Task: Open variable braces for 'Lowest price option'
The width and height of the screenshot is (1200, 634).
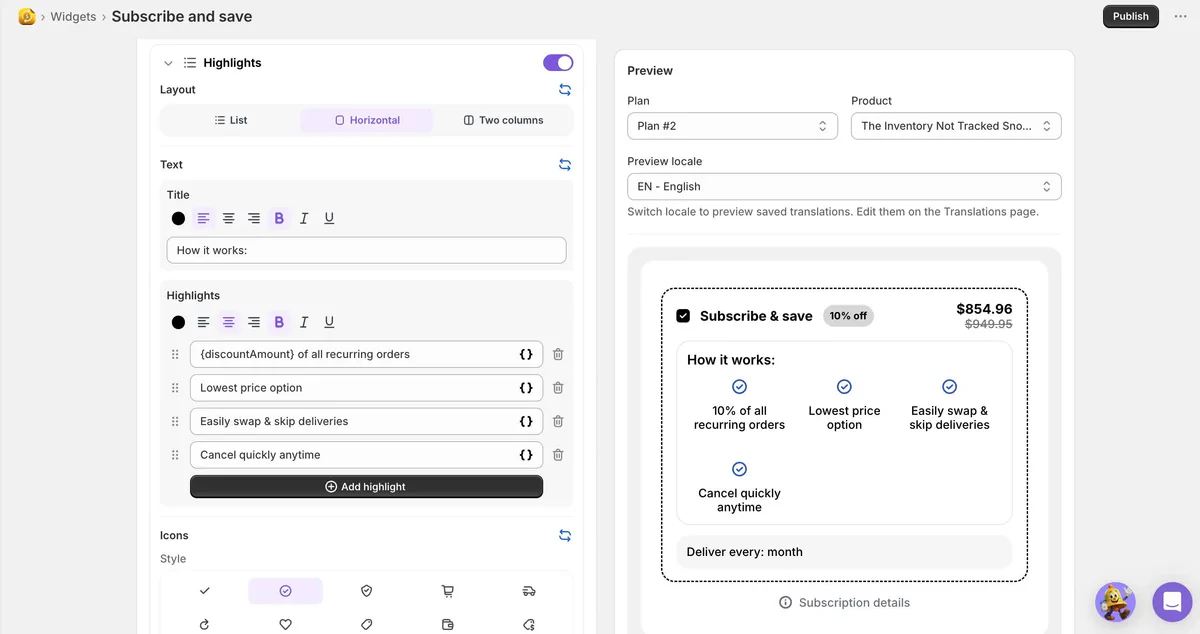Action: pyautogui.click(x=526, y=388)
